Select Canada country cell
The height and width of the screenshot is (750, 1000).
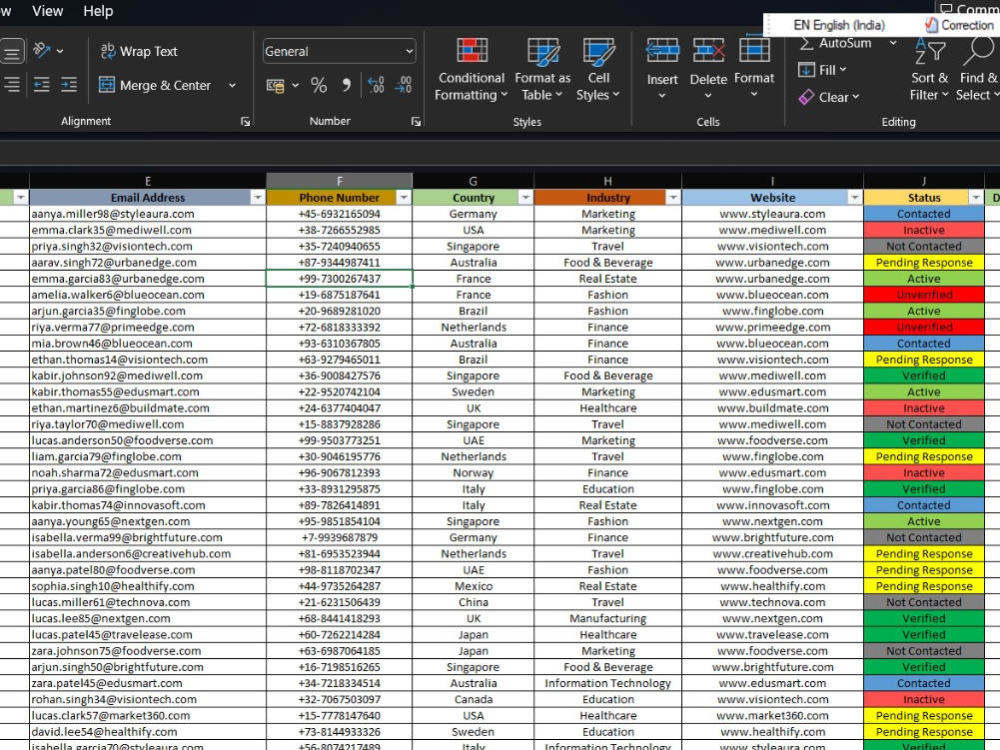[473, 700]
